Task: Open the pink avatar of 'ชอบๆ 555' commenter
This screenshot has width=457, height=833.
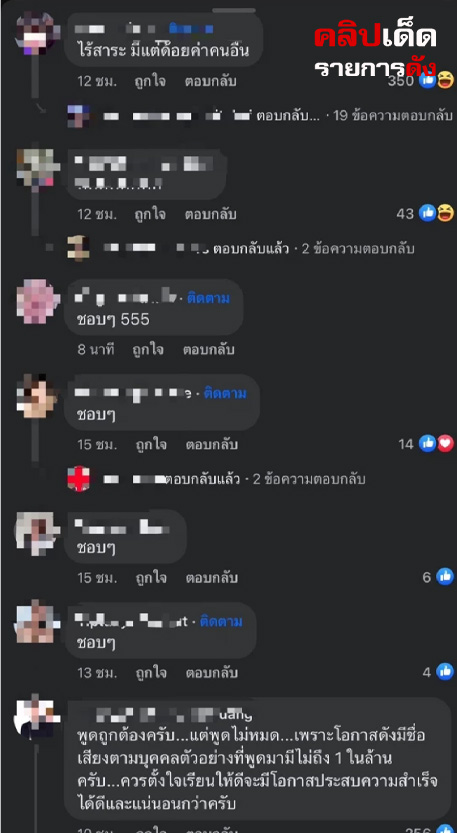Action: [35, 302]
